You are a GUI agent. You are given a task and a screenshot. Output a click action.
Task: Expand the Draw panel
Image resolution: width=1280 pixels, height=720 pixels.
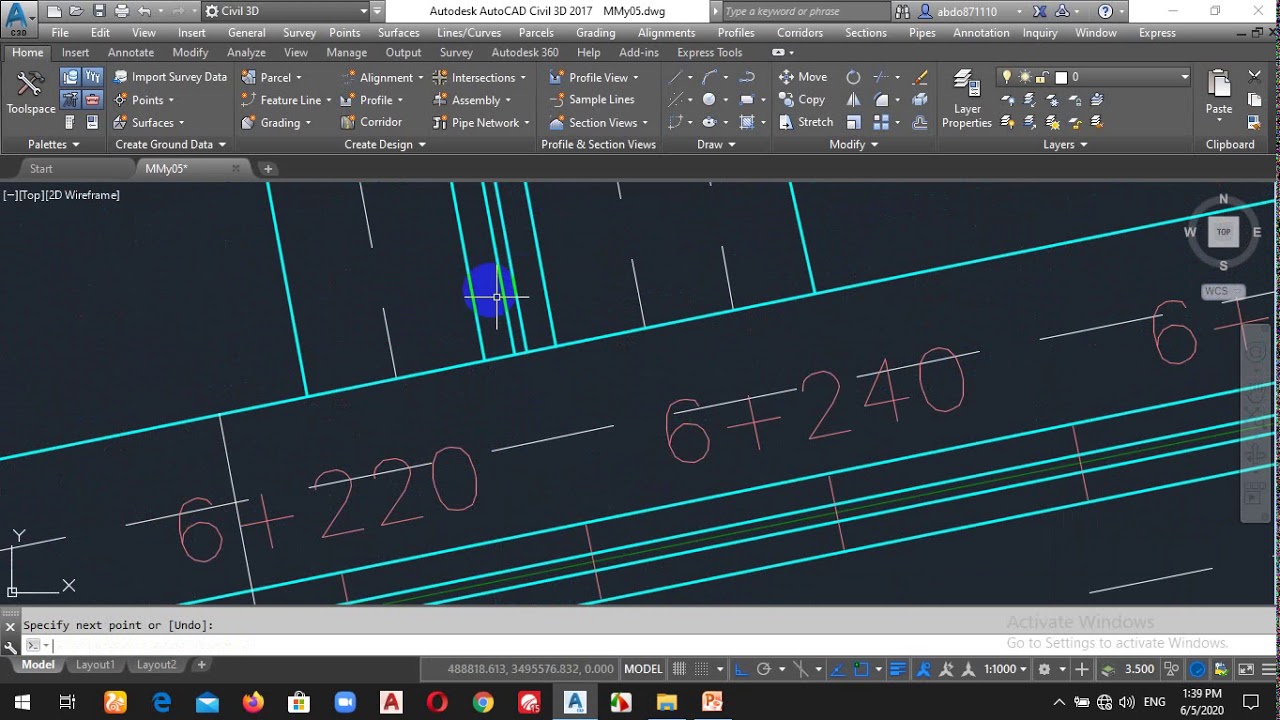(716, 145)
